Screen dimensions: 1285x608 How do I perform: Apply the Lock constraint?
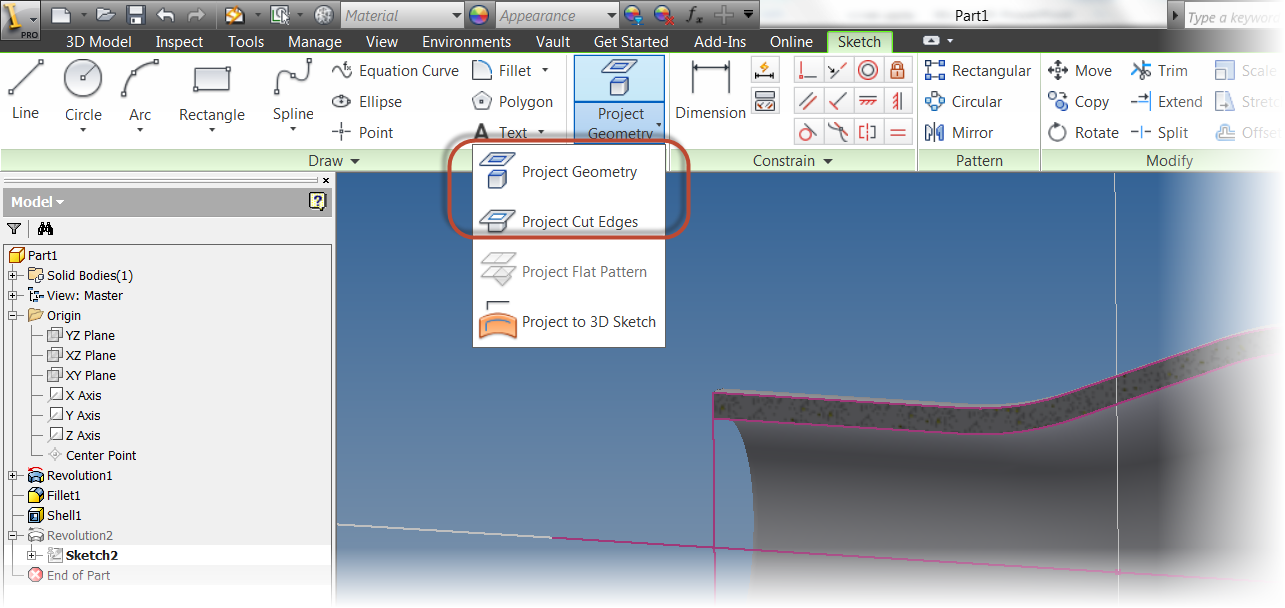coord(897,70)
